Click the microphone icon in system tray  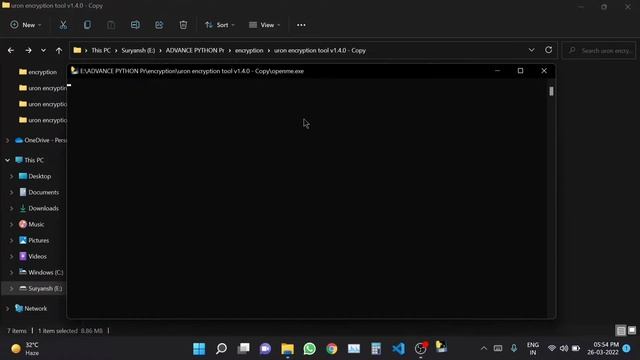pyautogui.click(x=514, y=349)
